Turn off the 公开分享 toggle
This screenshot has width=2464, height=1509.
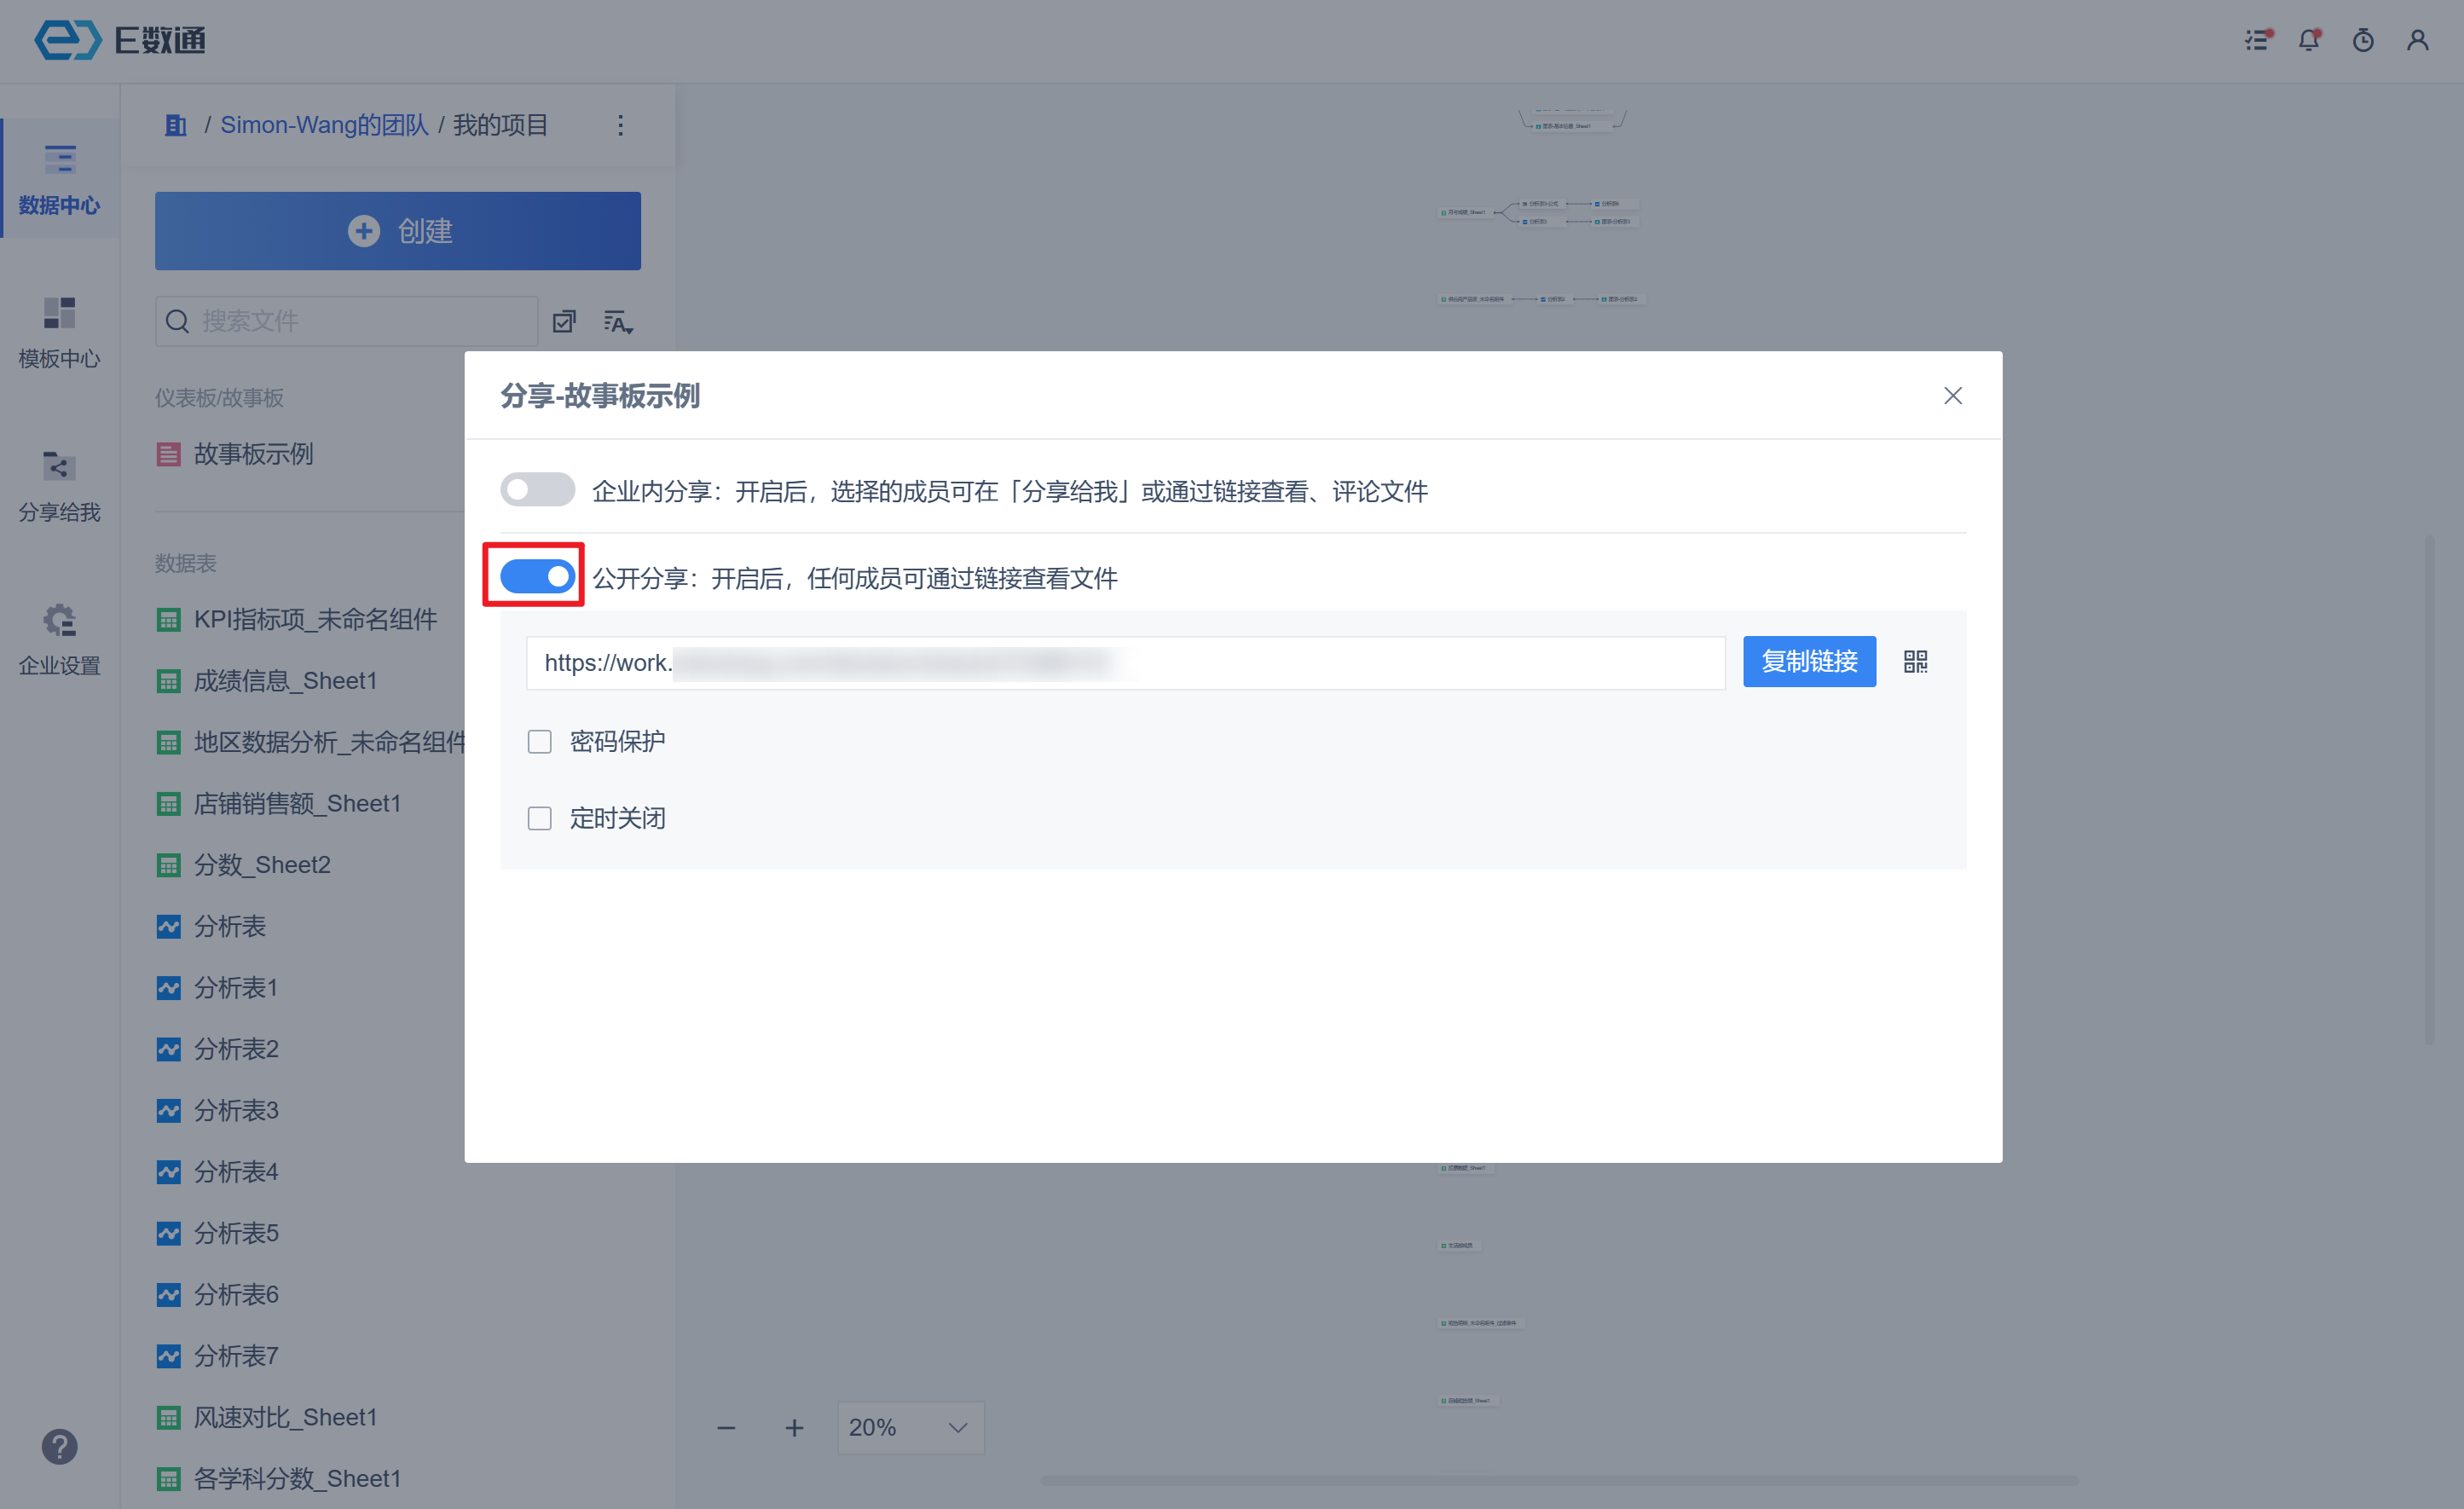[537, 576]
